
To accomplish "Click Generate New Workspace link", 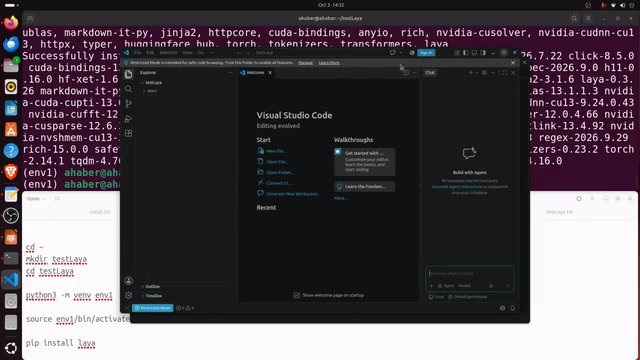I will coord(288,193).
